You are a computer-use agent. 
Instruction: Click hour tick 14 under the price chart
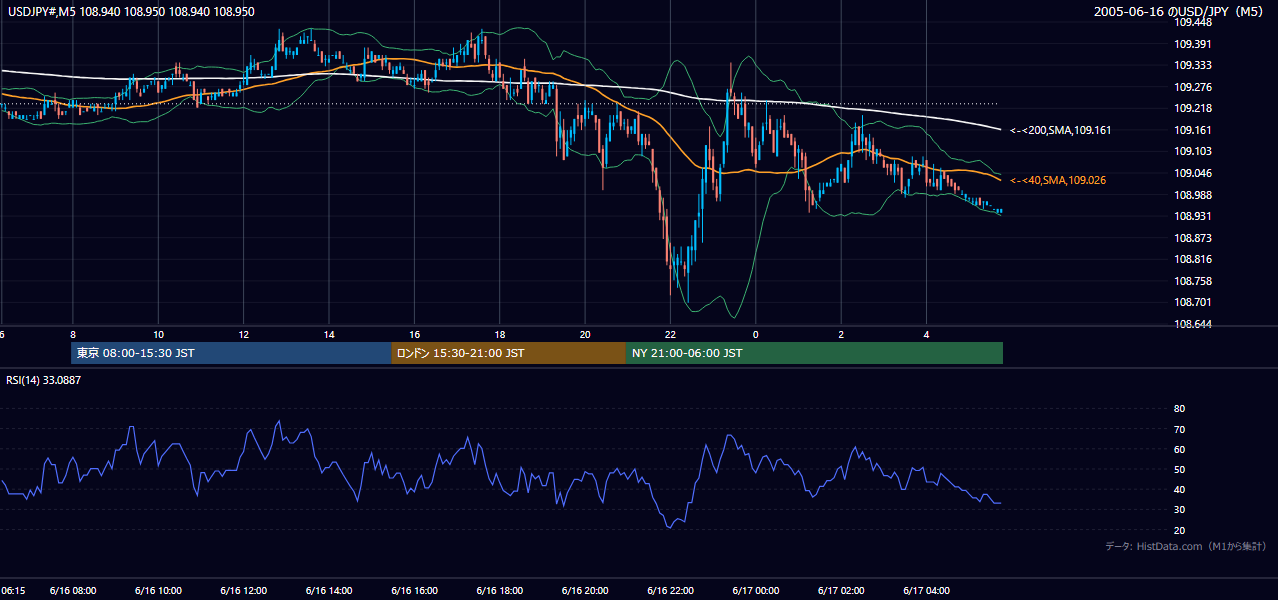coord(329,335)
